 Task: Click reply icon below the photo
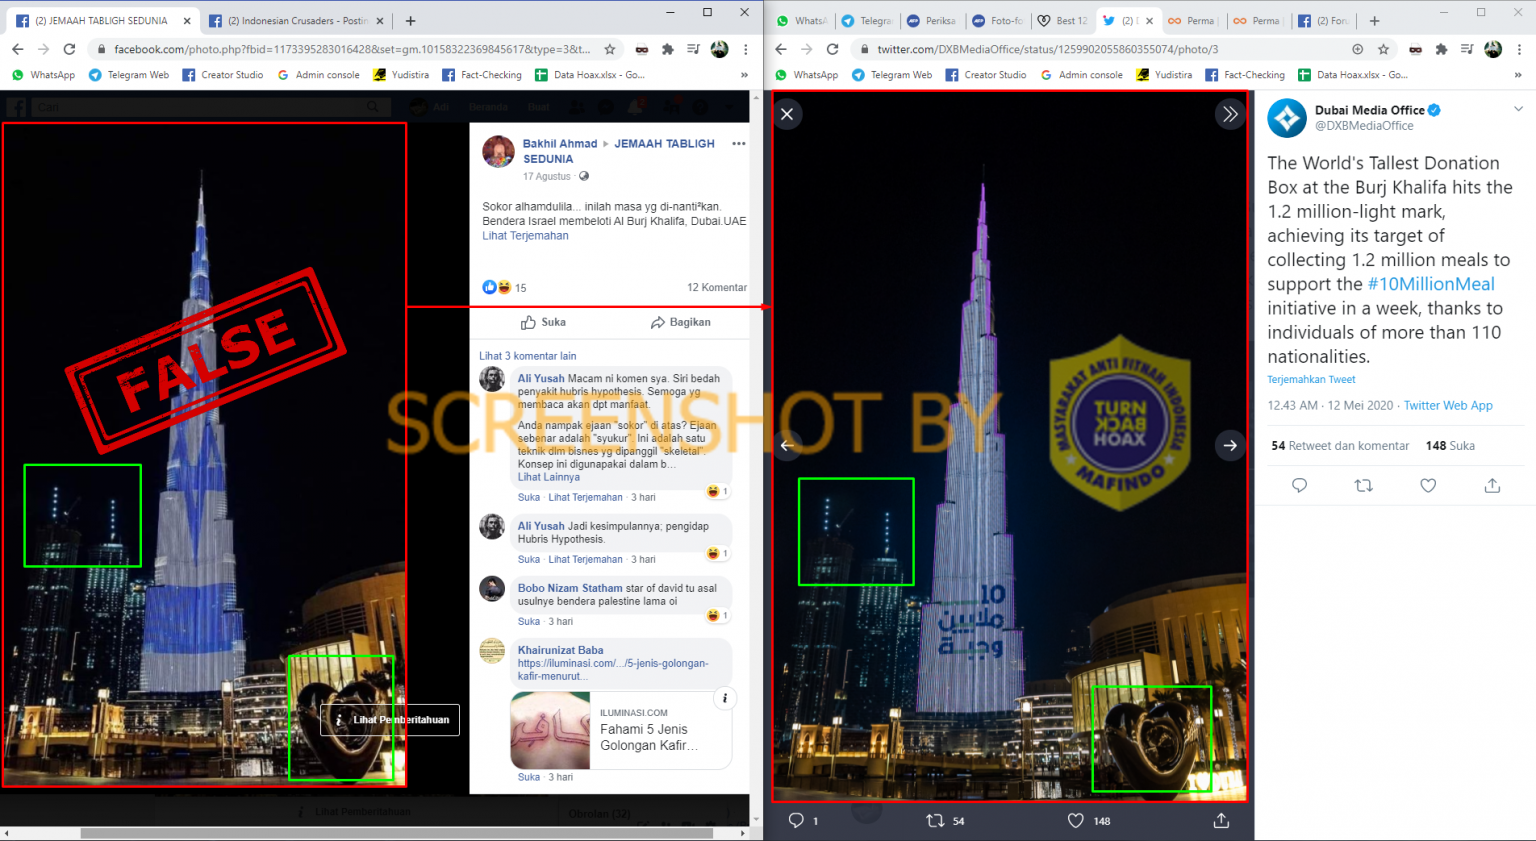pyautogui.click(x=796, y=820)
